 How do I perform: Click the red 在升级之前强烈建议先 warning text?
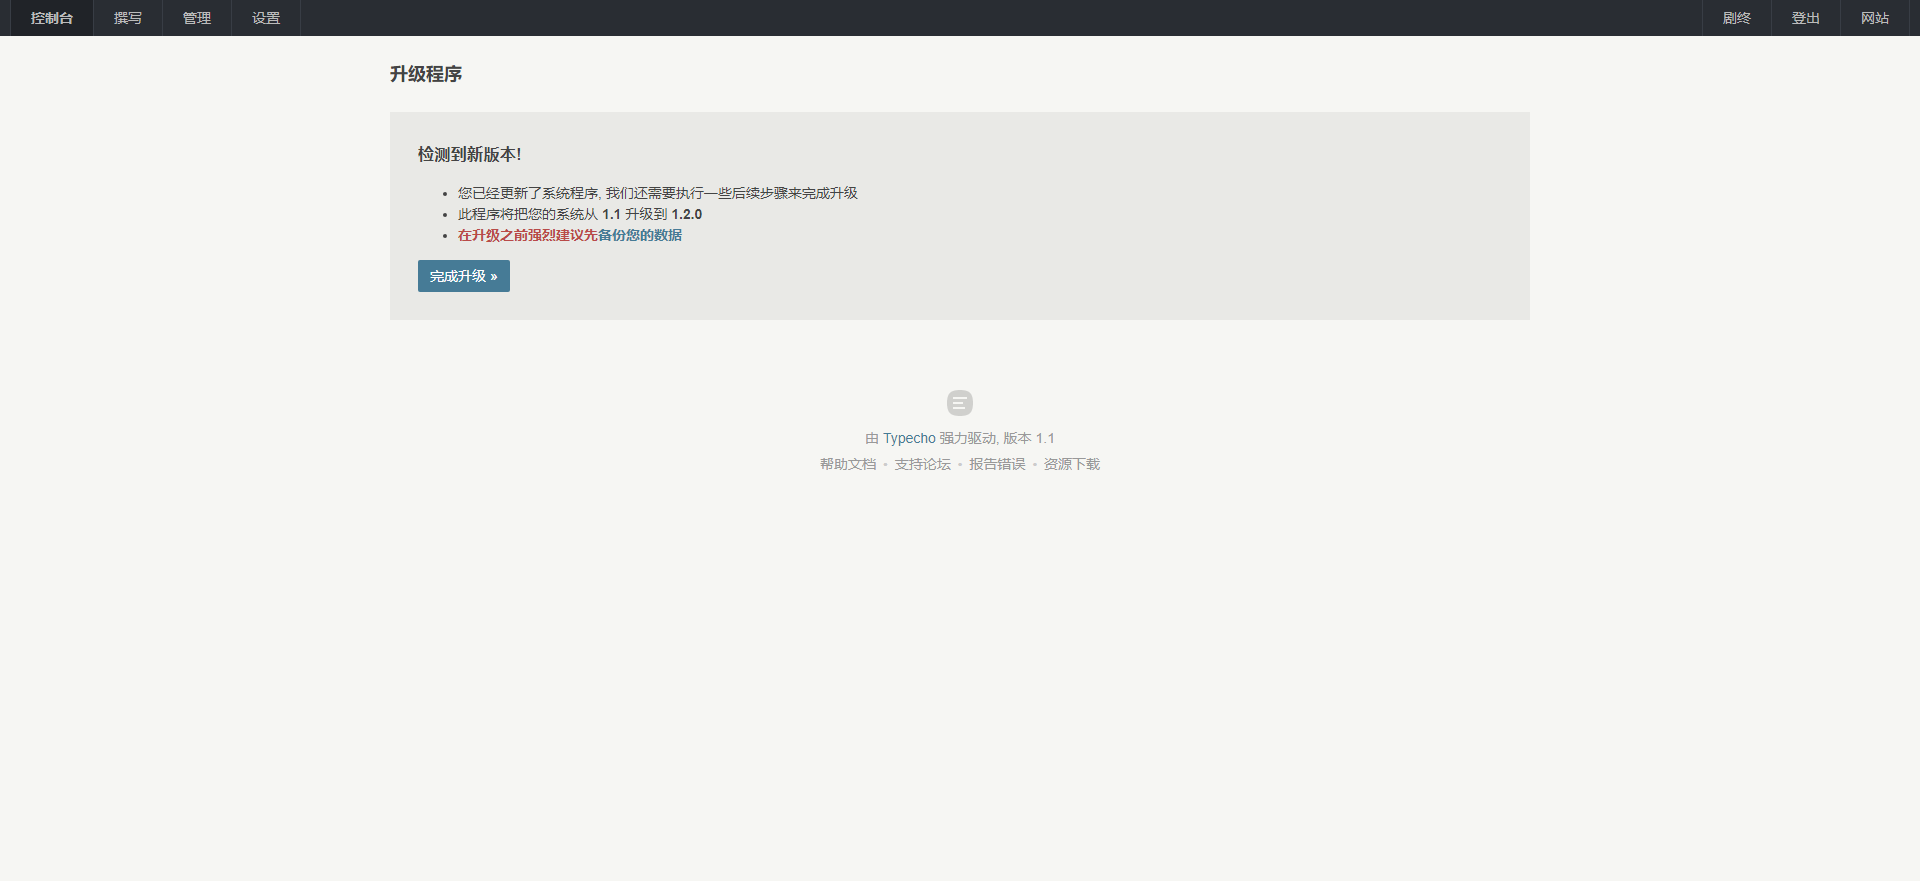(527, 235)
